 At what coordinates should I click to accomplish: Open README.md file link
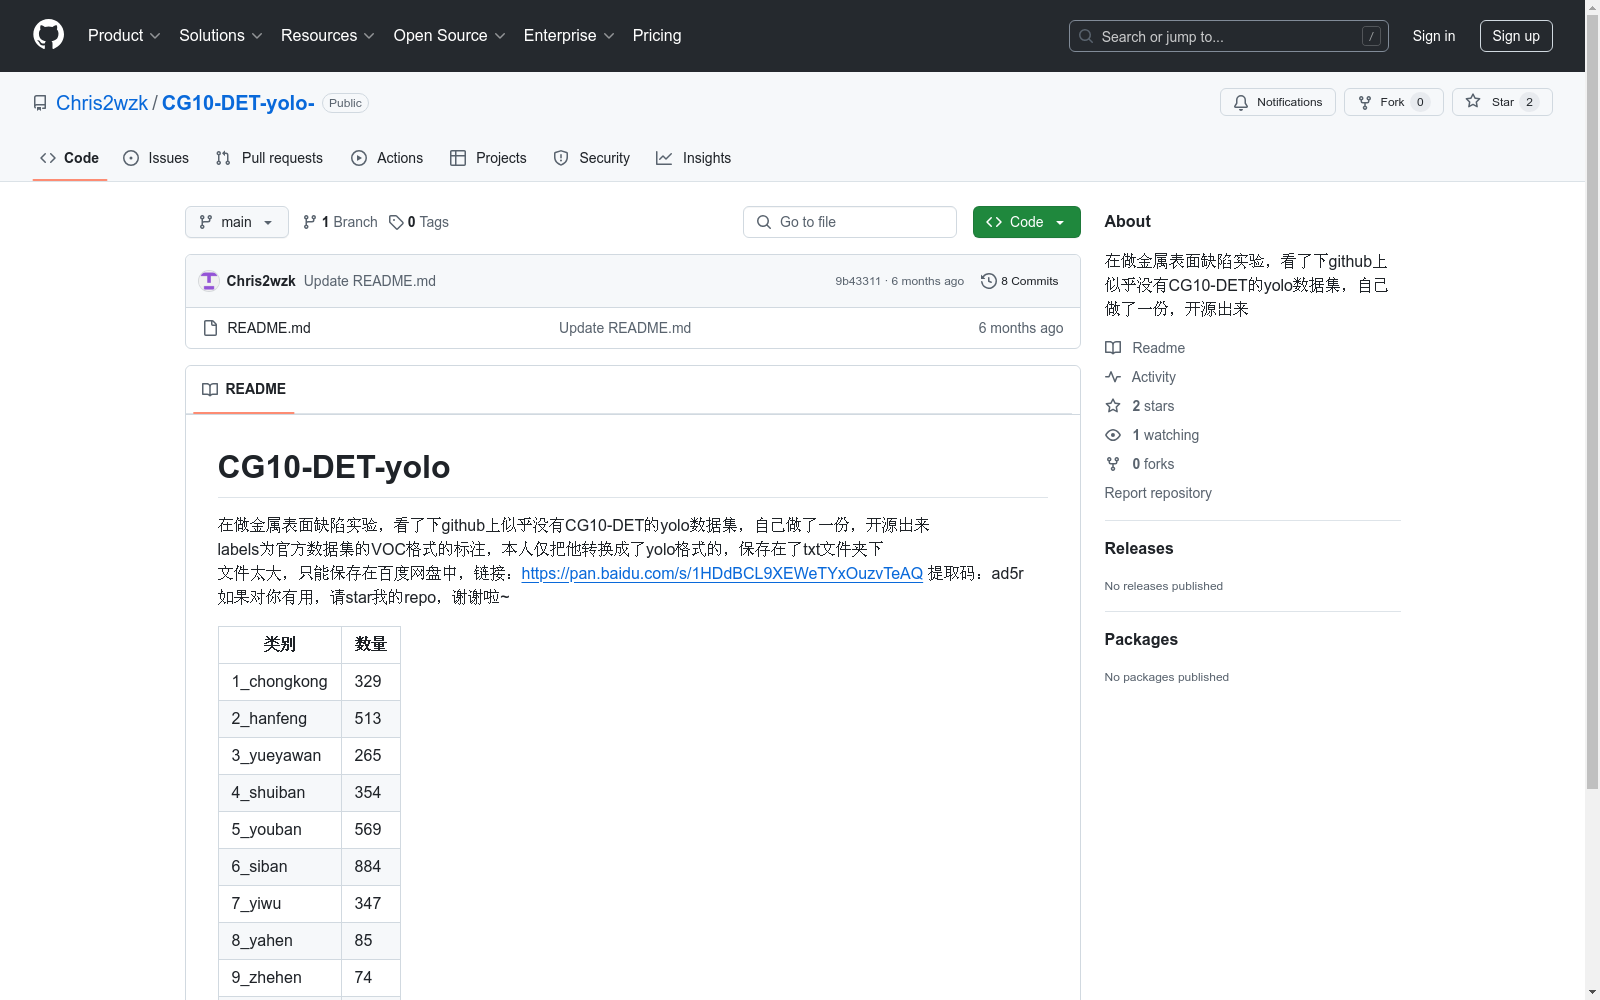[x=269, y=328]
